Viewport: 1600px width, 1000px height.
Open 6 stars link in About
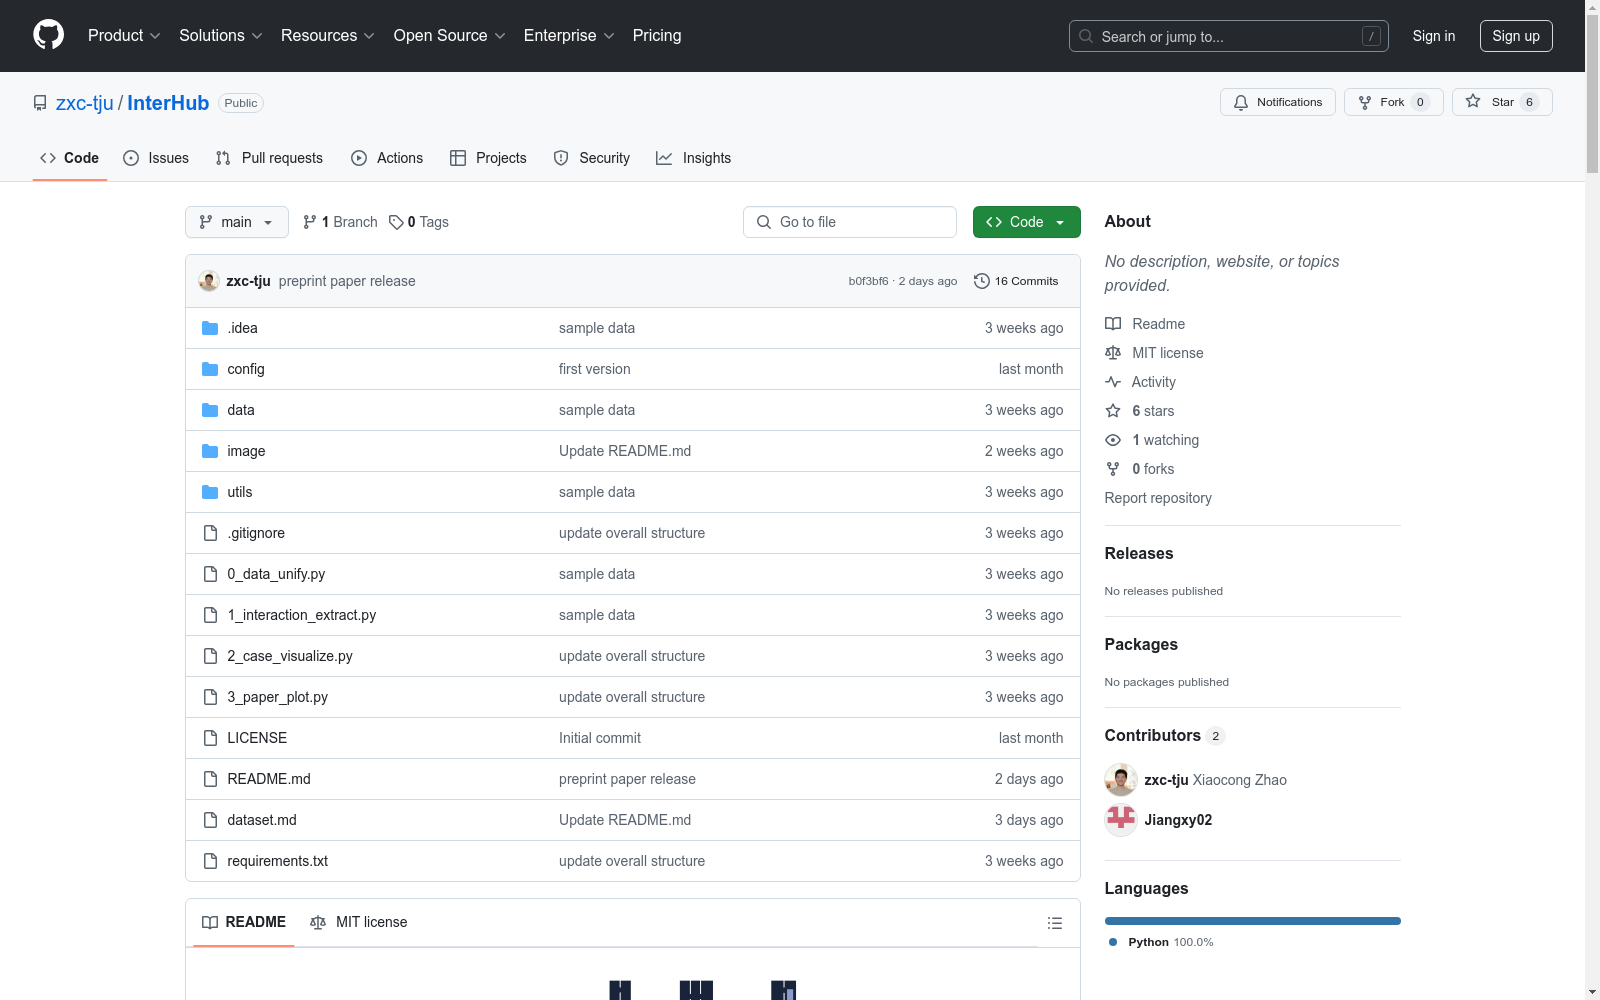[1153, 411]
